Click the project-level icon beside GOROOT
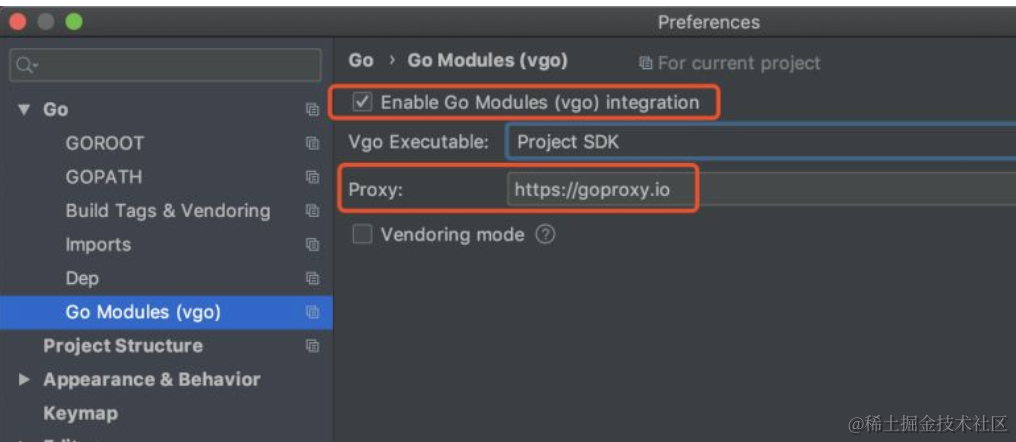1016x442 pixels. coord(312,143)
